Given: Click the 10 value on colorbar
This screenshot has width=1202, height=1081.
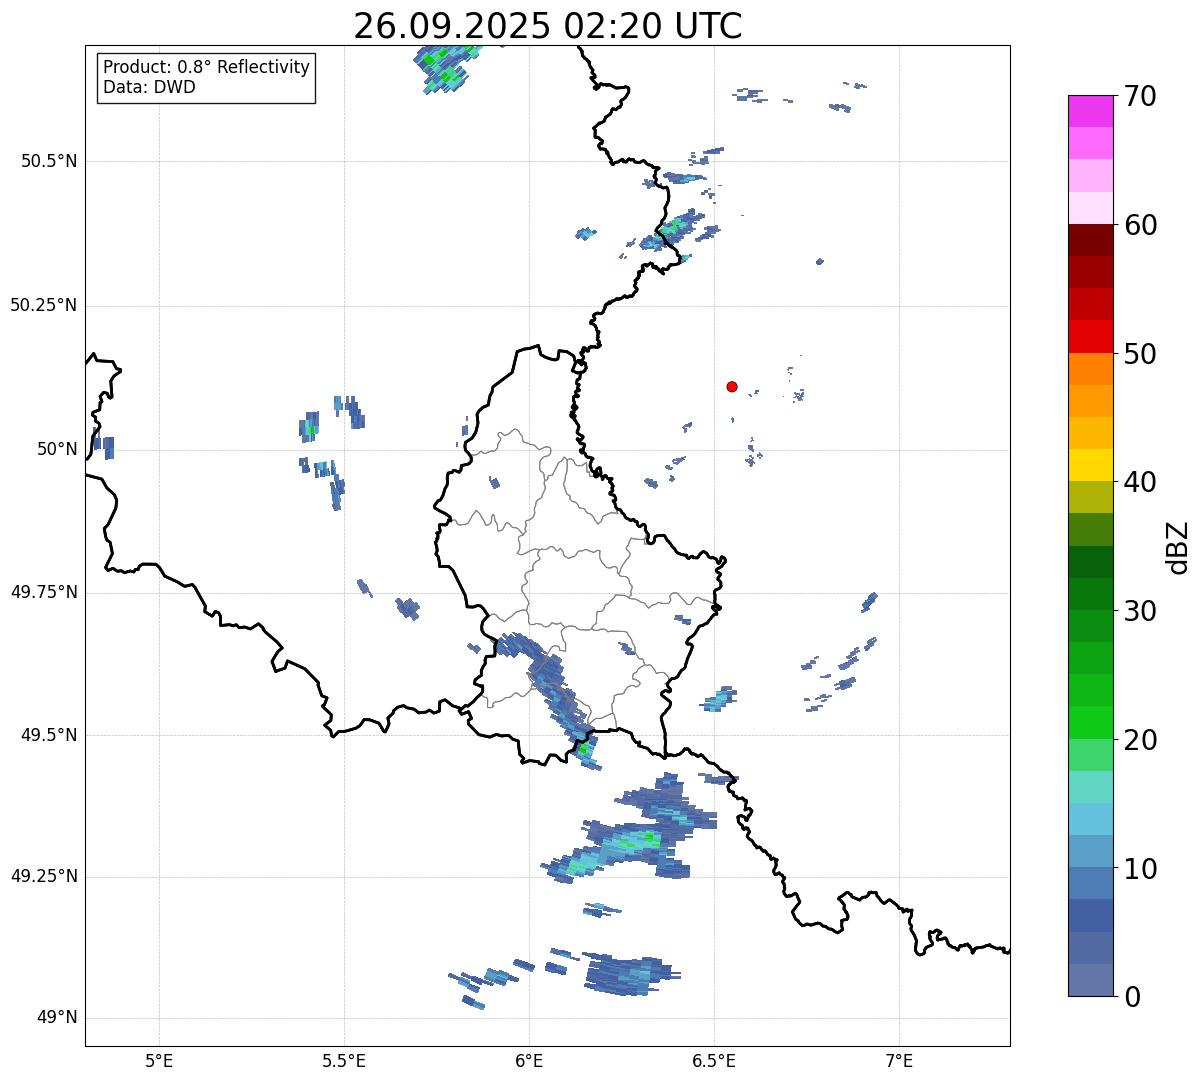Looking at the screenshot, I should [x=1140, y=868].
